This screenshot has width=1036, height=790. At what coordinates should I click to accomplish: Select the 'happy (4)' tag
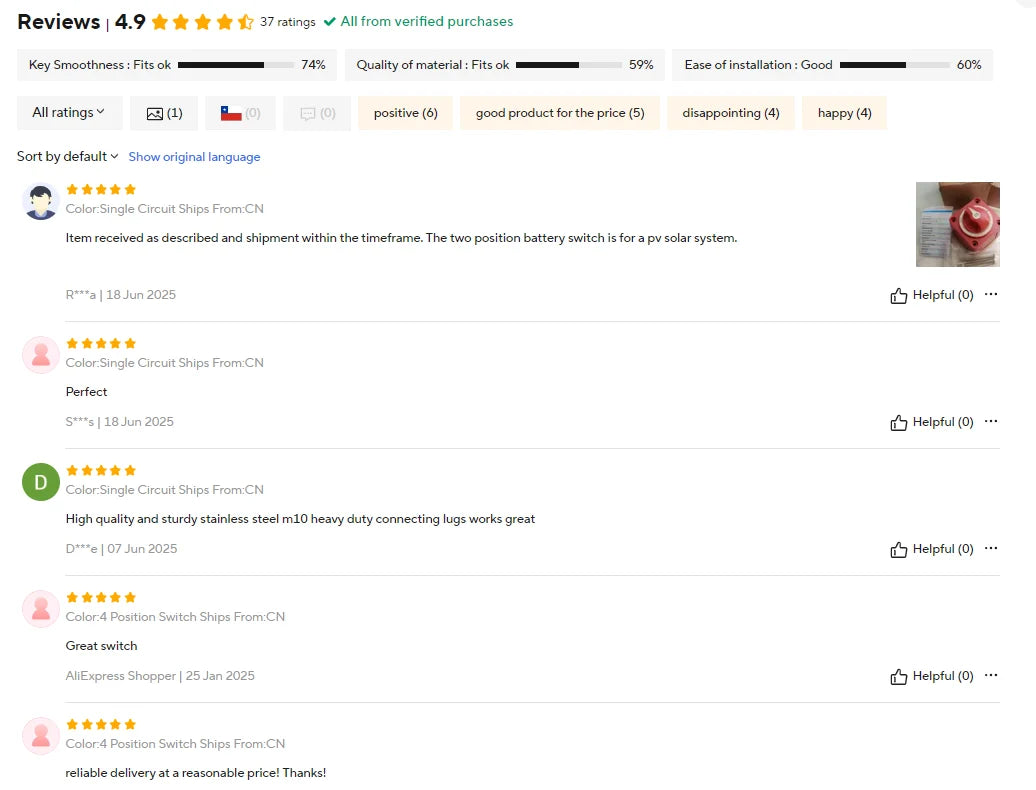[x=844, y=113]
